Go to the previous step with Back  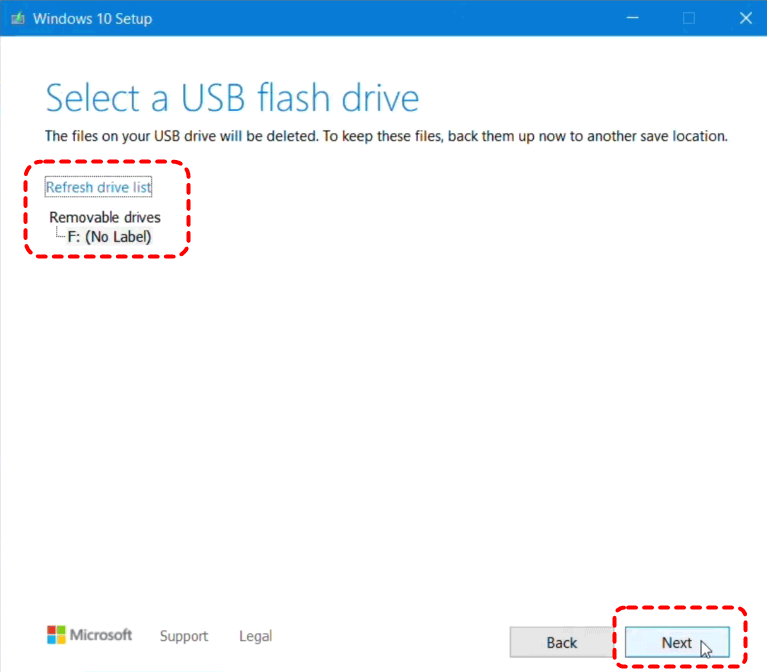click(561, 642)
